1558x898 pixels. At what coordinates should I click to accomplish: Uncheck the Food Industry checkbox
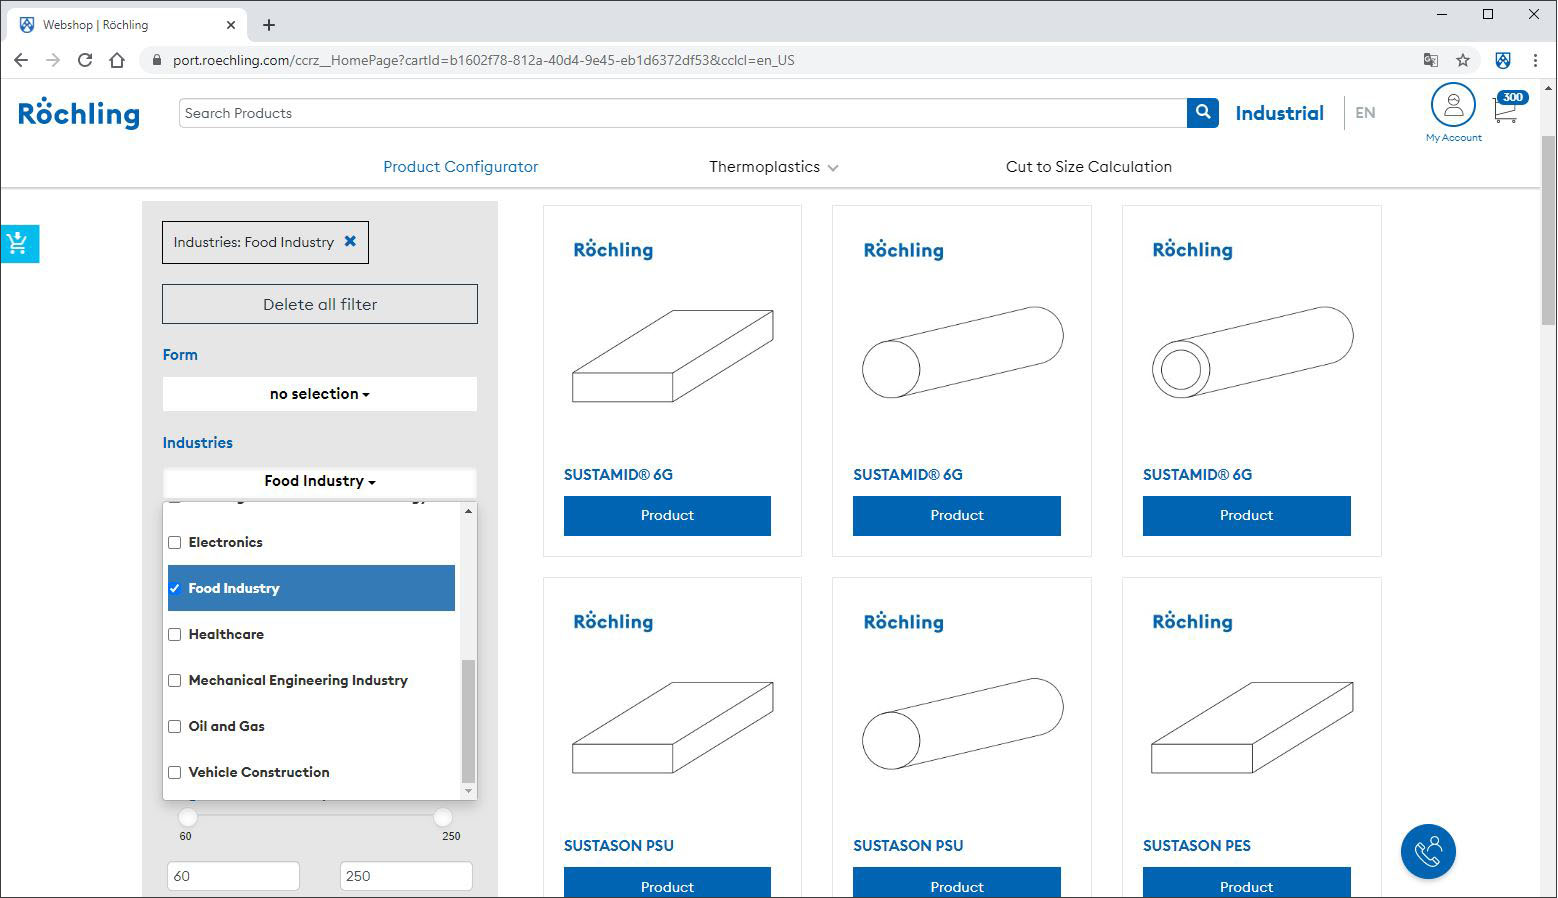pos(174,588)
